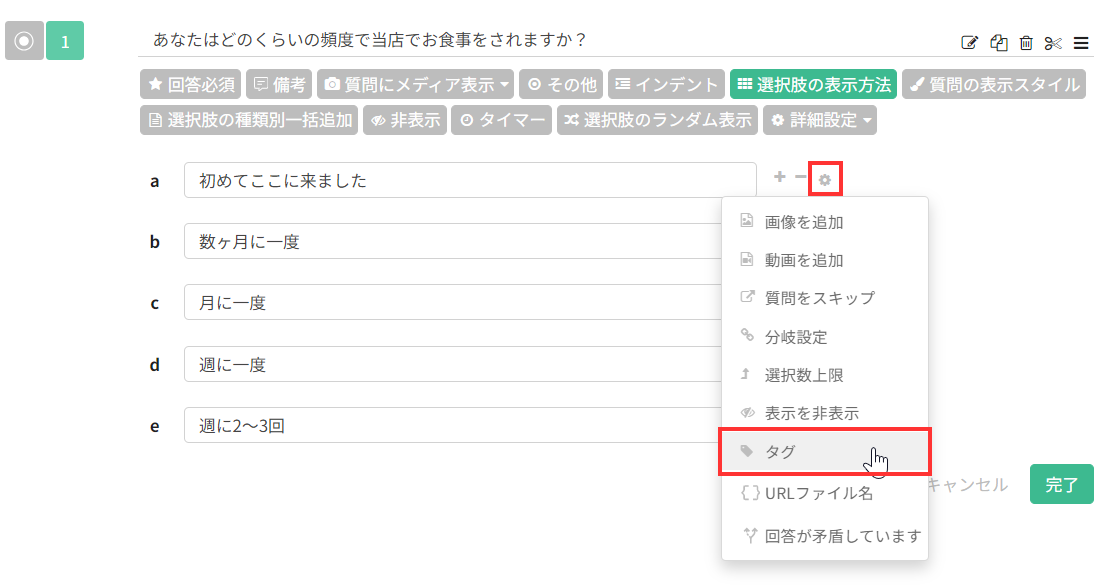The height and width of the screenshot is (586, 1114).
Task: Toggle the タイマー timer button
Action: tap(502, 120)
